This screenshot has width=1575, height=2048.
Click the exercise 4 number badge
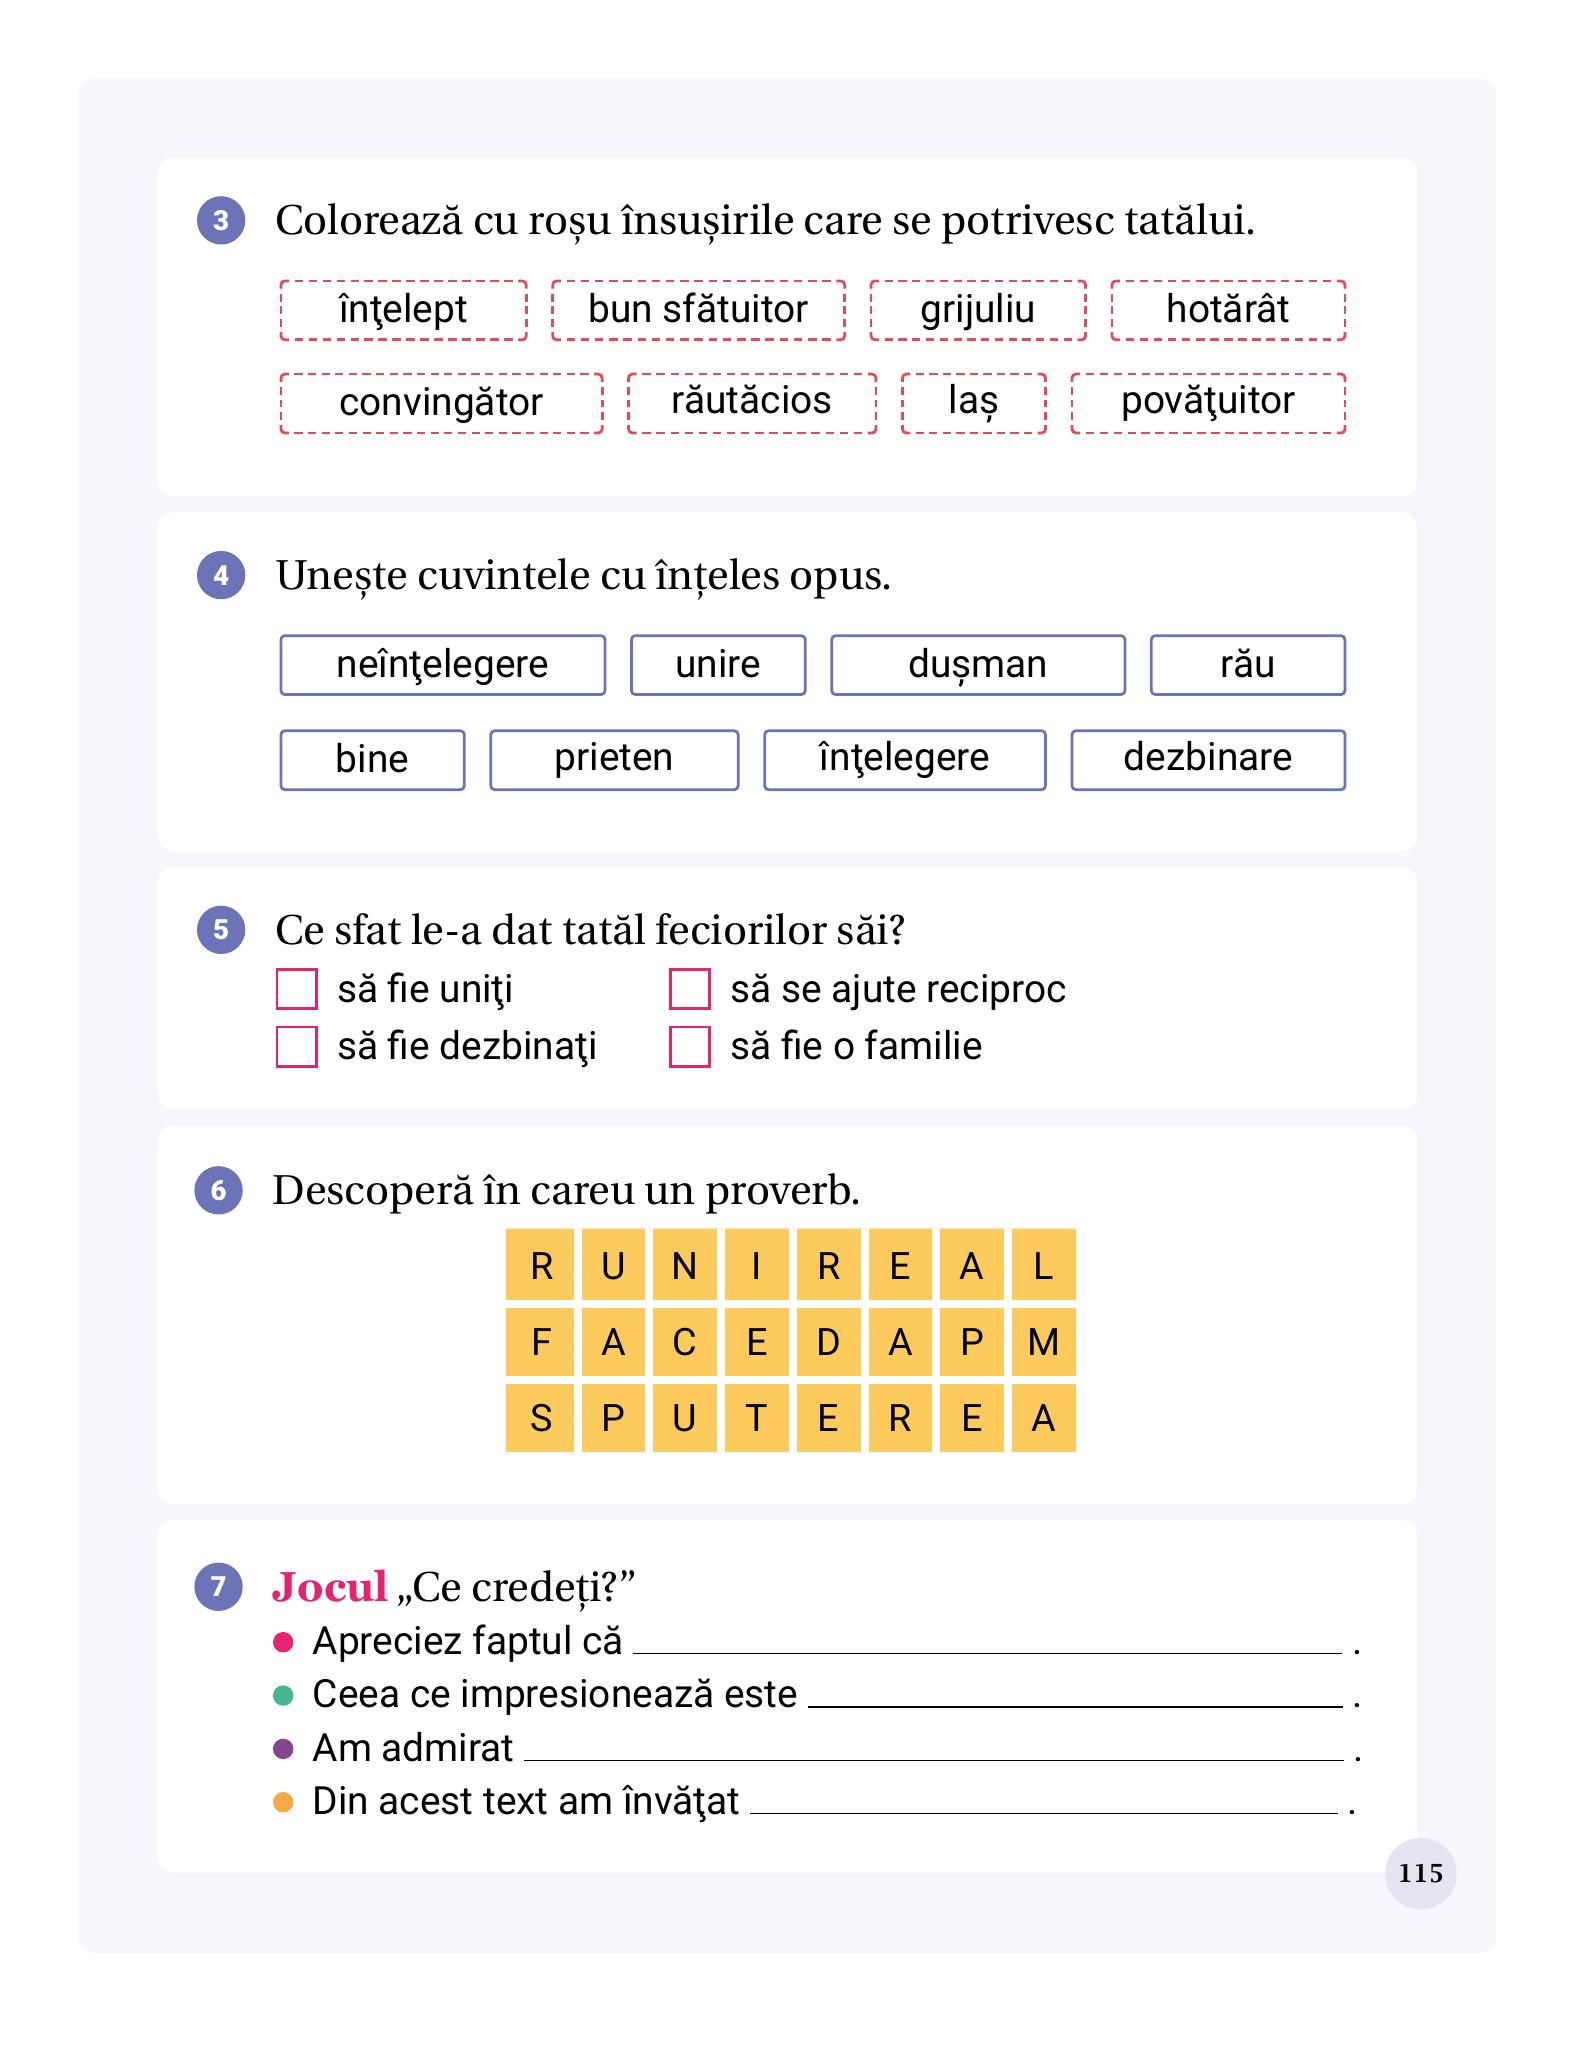(221, 575)
